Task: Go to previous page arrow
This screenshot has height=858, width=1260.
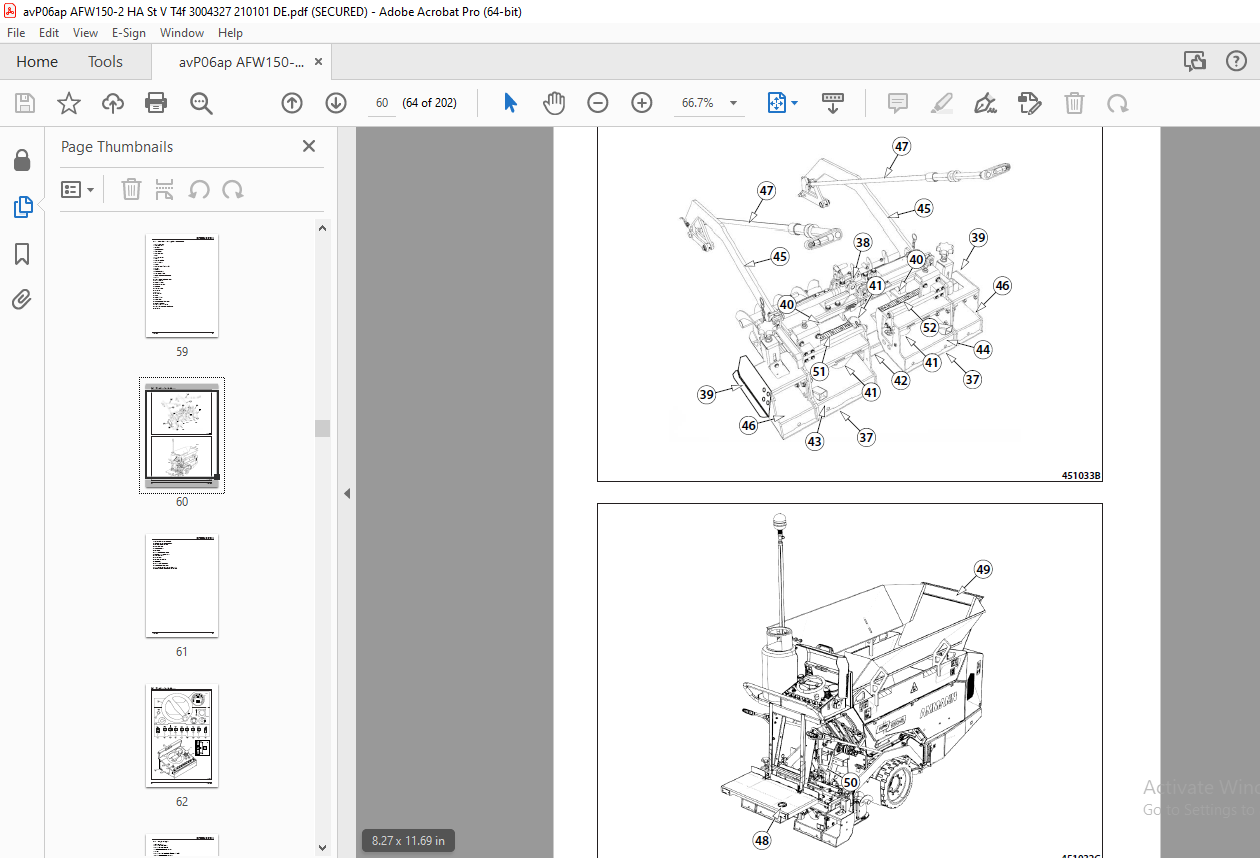Action: (x=291, y=103)
